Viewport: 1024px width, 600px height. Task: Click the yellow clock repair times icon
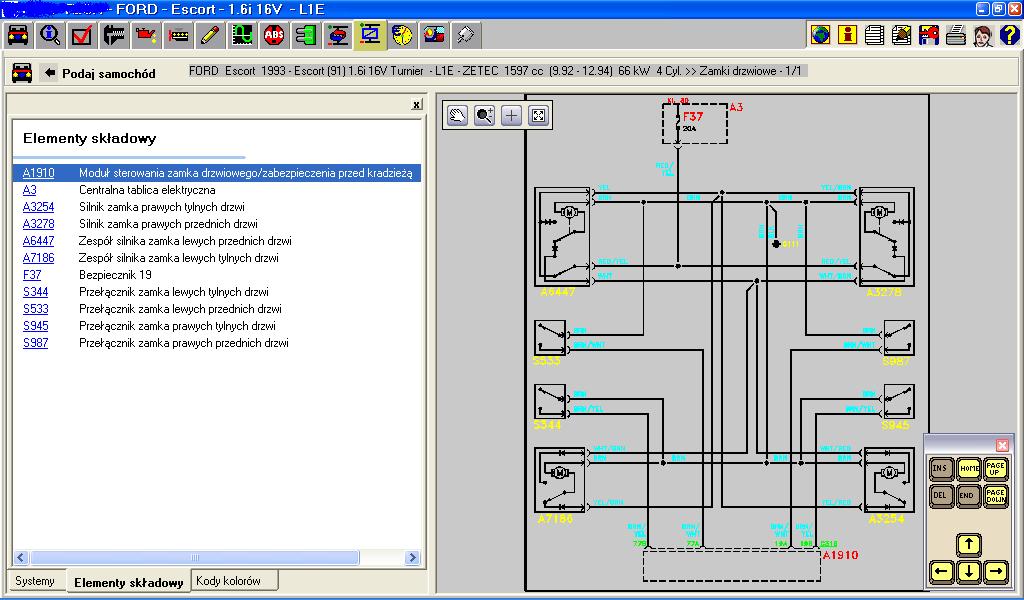pos(402,35)
